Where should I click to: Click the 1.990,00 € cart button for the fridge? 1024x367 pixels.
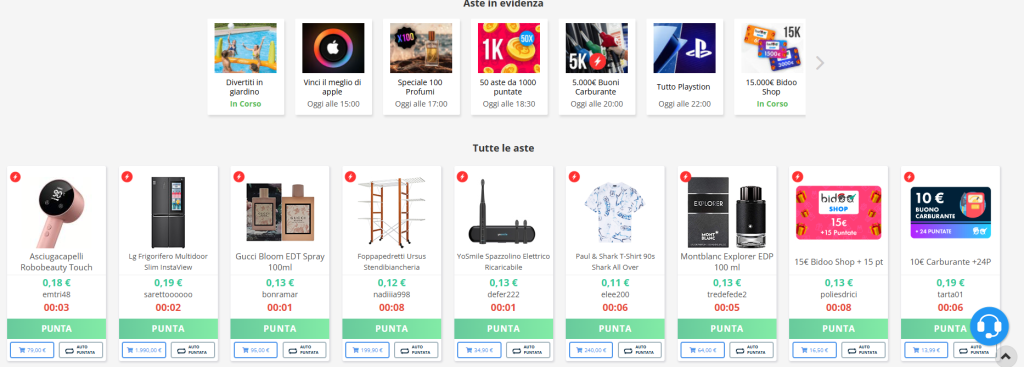(144, 350)
